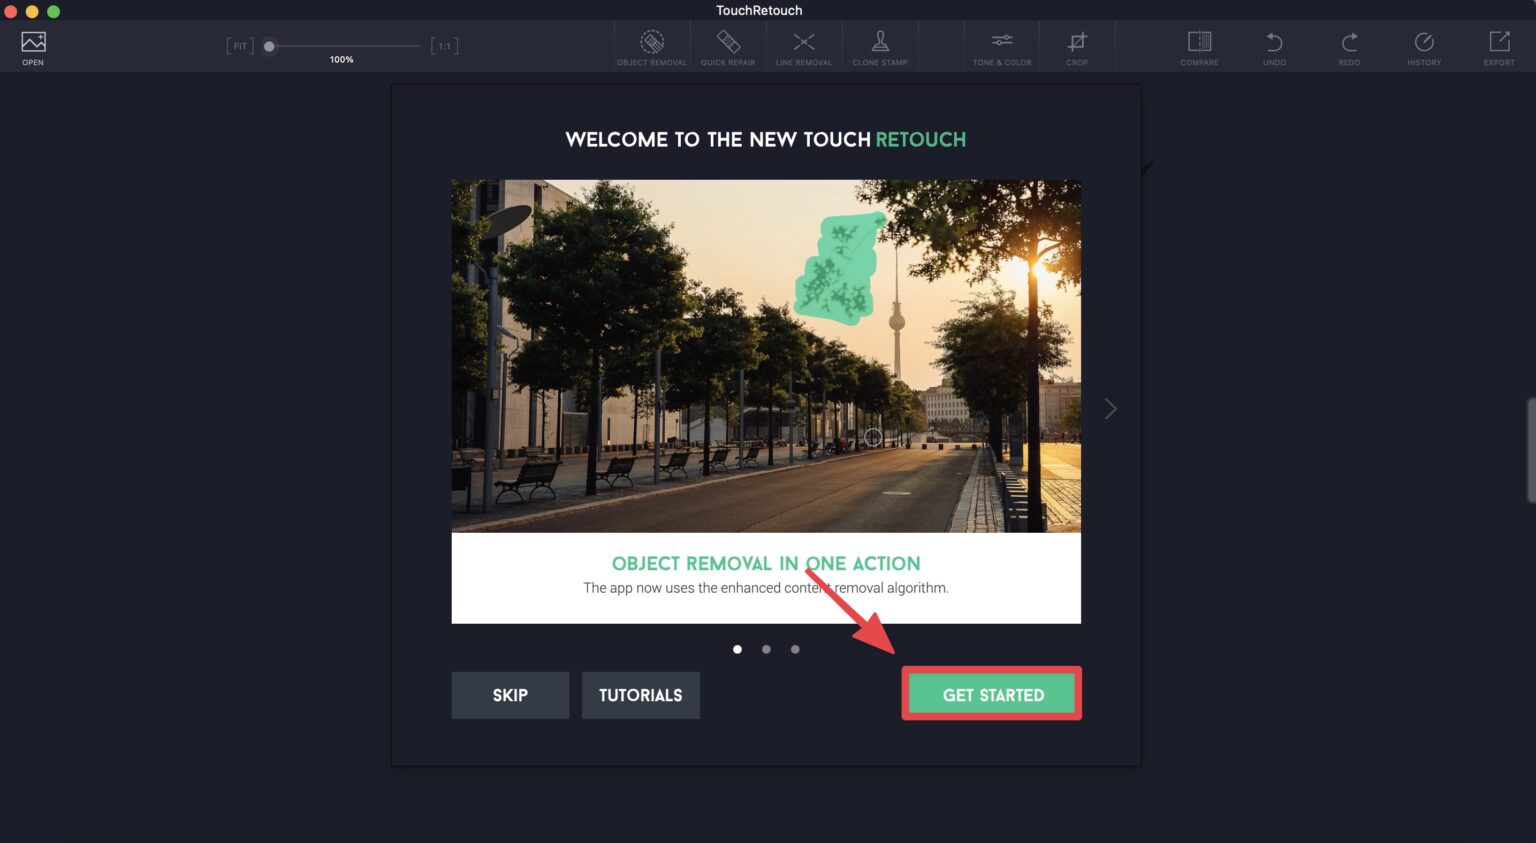The height and width of the screenshot is (843, 1536).
Task: Click the Skip button
Action: pos(510,695)
